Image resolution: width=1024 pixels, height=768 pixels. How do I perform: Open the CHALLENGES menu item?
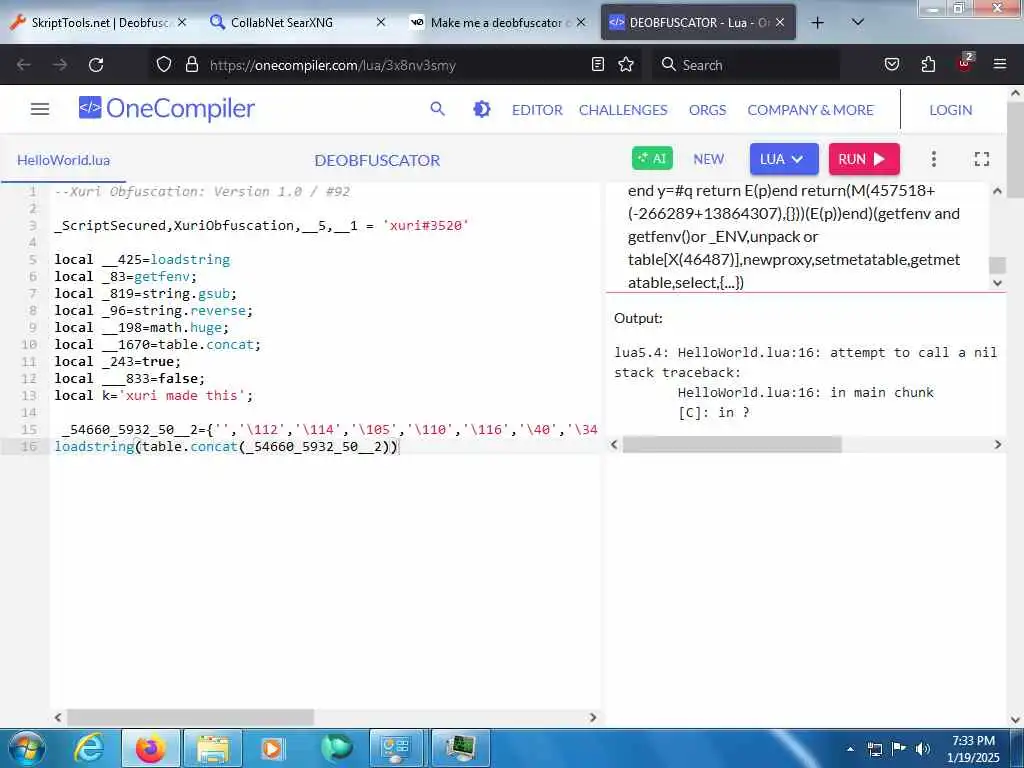tap(623, 110)
